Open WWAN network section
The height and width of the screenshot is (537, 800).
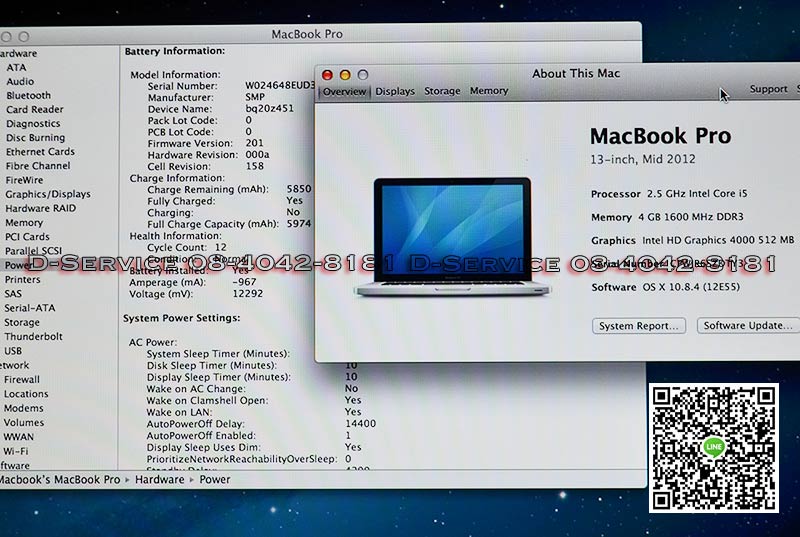[x=18, y=437]
